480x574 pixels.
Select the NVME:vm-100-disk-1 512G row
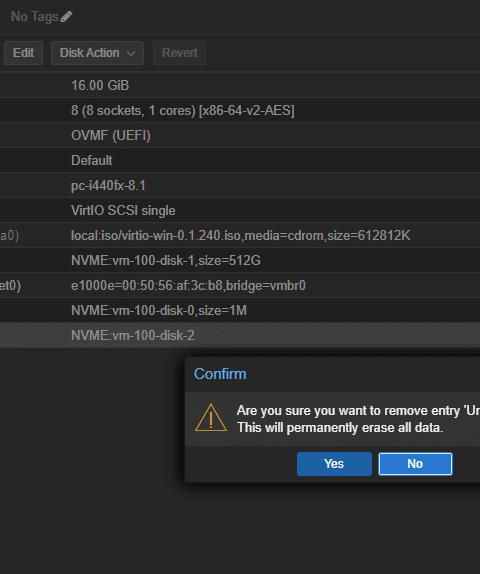(x=240, y=260)
